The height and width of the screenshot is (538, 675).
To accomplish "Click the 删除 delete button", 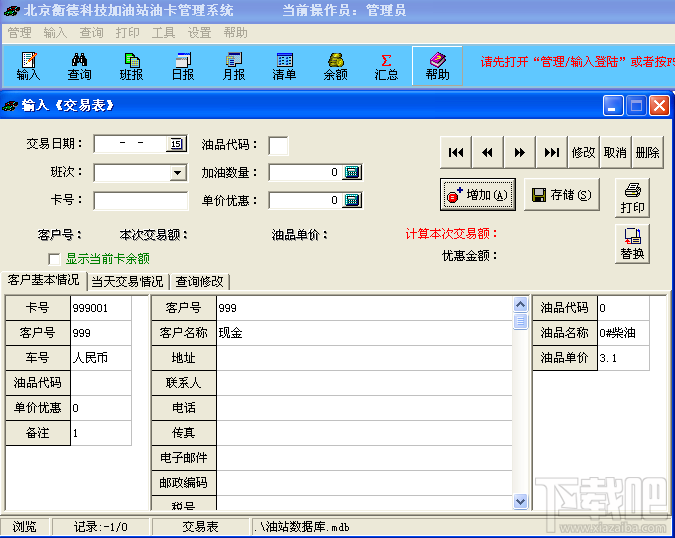I will point(647,152).
